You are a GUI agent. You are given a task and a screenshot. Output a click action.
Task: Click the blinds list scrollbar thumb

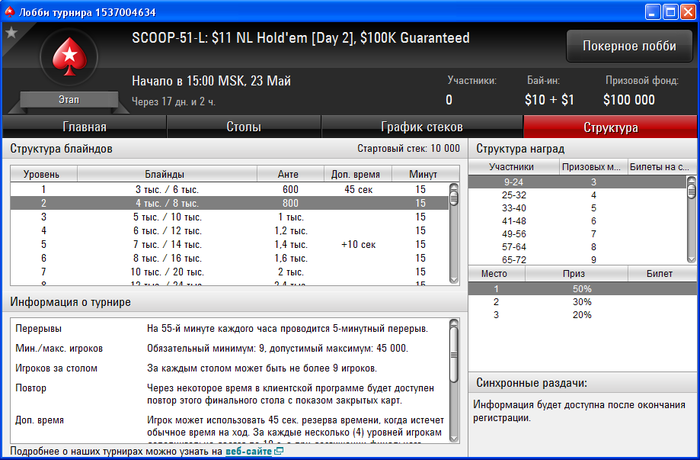[454, 198]
